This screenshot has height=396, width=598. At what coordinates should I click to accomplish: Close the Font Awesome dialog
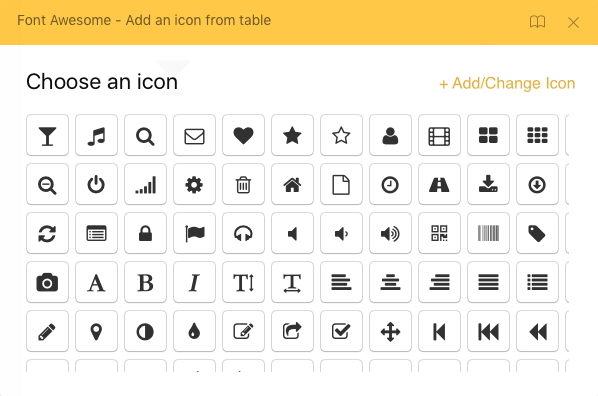click(573, 23)
